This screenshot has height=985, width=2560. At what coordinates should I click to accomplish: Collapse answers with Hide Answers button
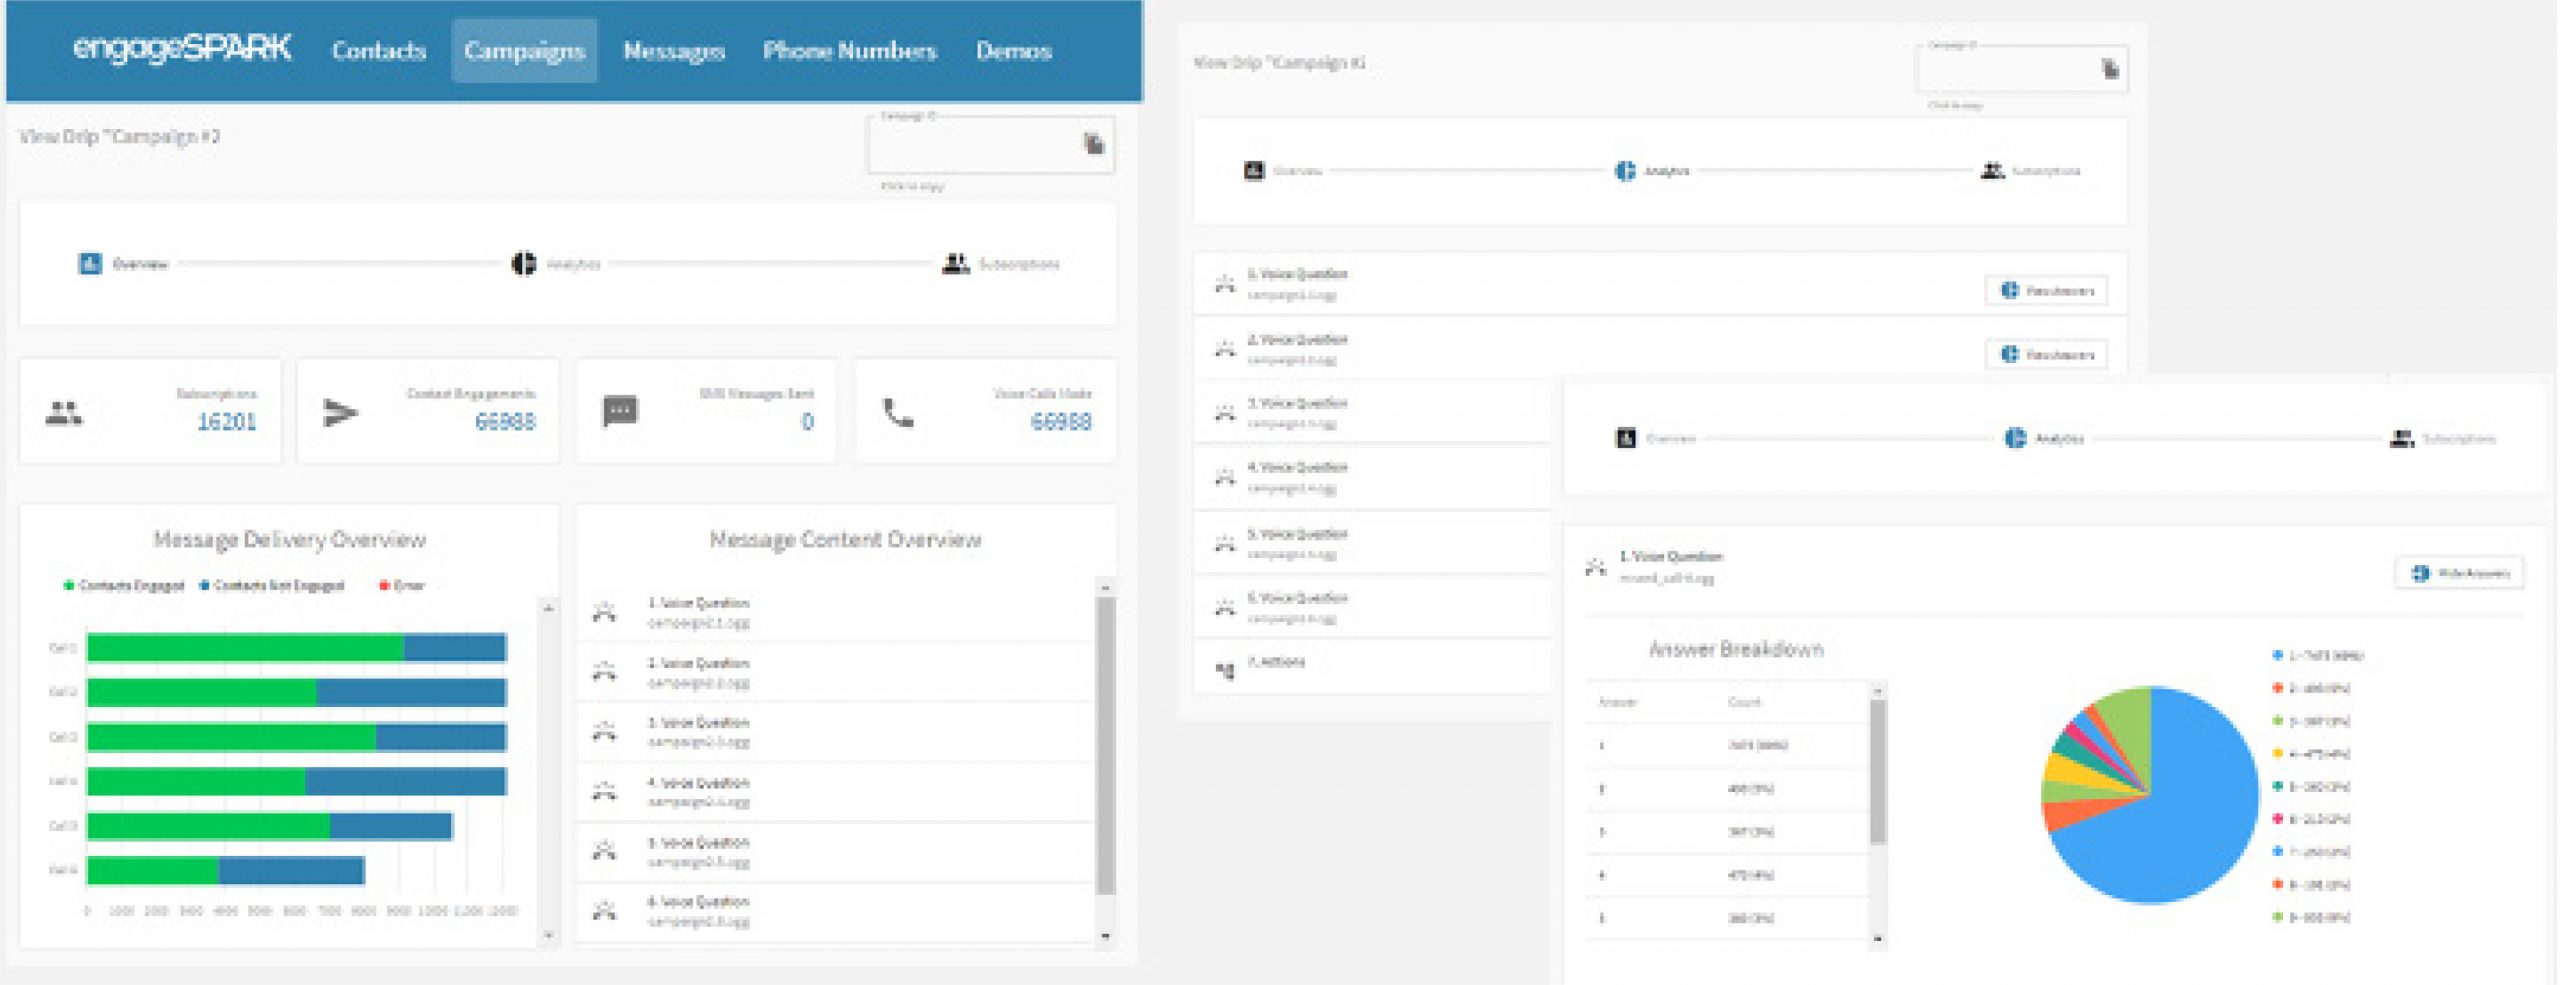point(2460,573)
